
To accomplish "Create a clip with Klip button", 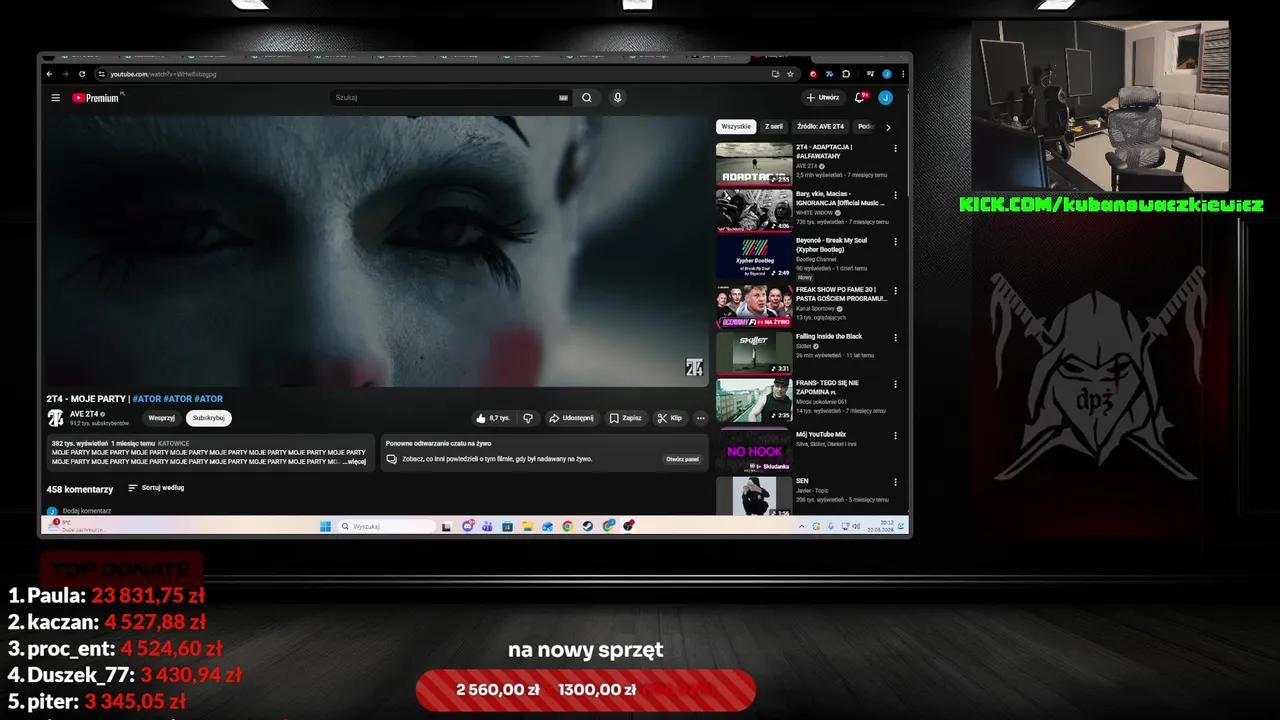I will tap(670, 418).
